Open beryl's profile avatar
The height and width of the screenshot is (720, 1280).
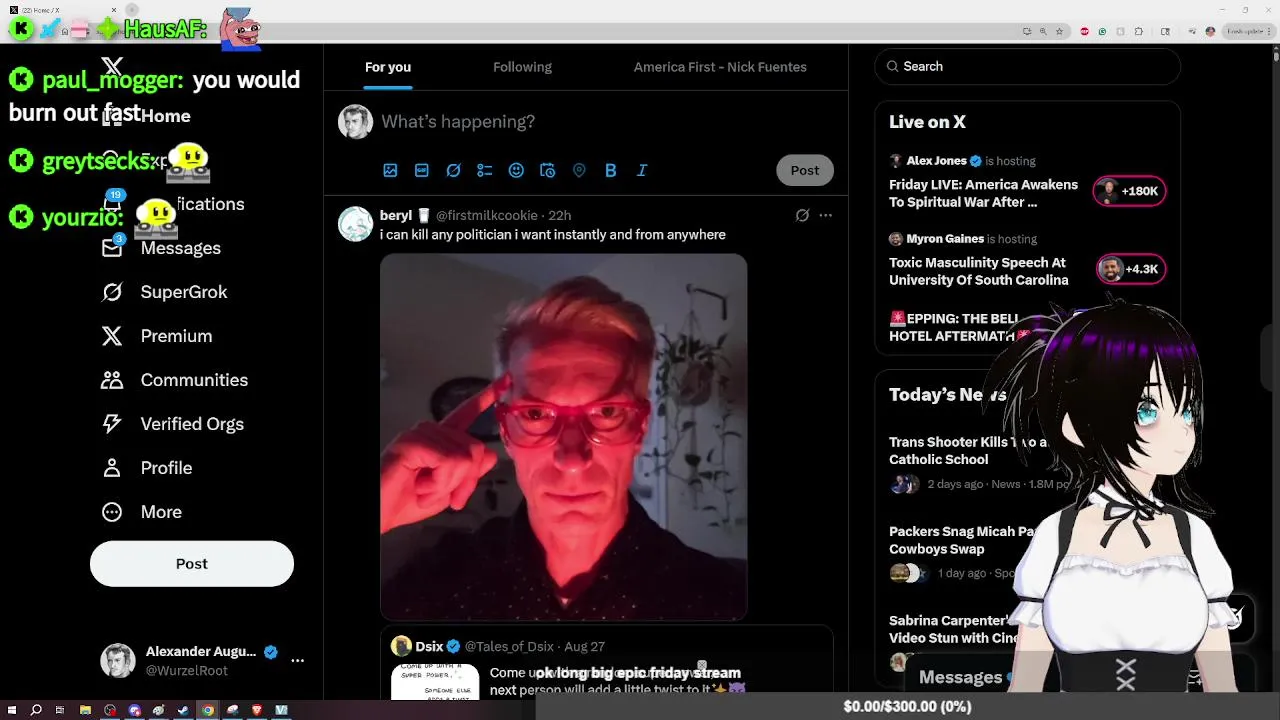tap(355, 224)
